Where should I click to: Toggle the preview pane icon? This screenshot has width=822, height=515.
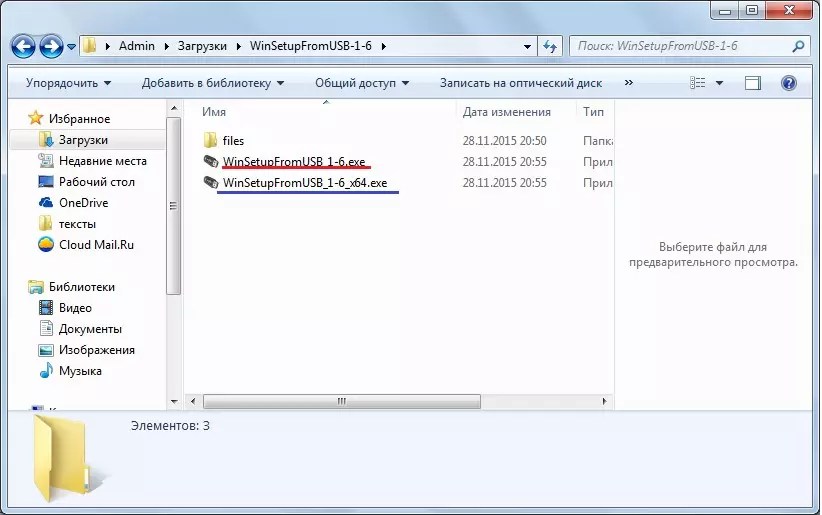coord(753,83)
